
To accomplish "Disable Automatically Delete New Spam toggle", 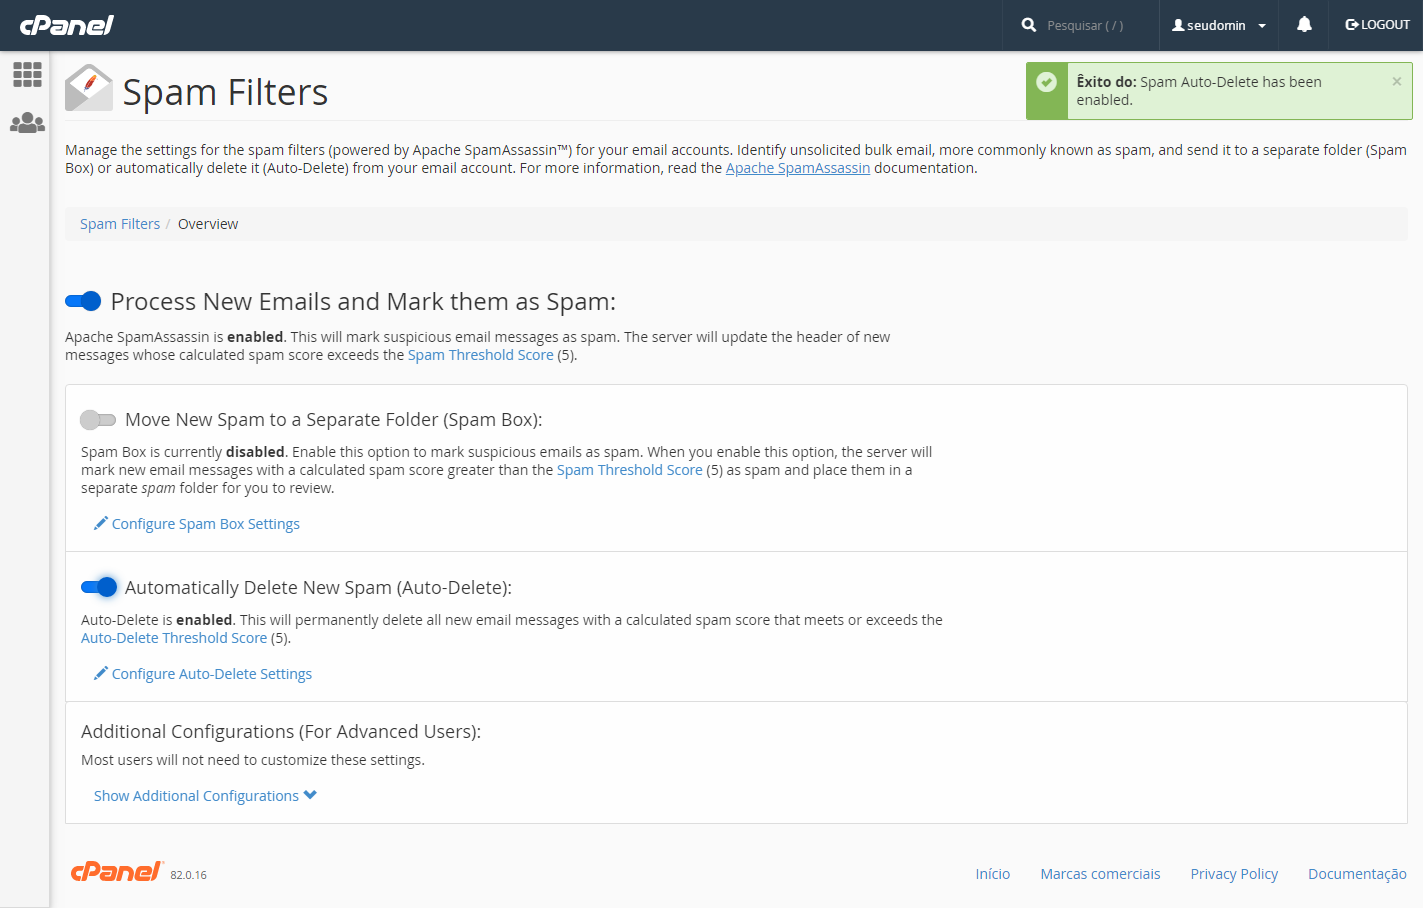I will pyautogui.click(x=99, y=587).
